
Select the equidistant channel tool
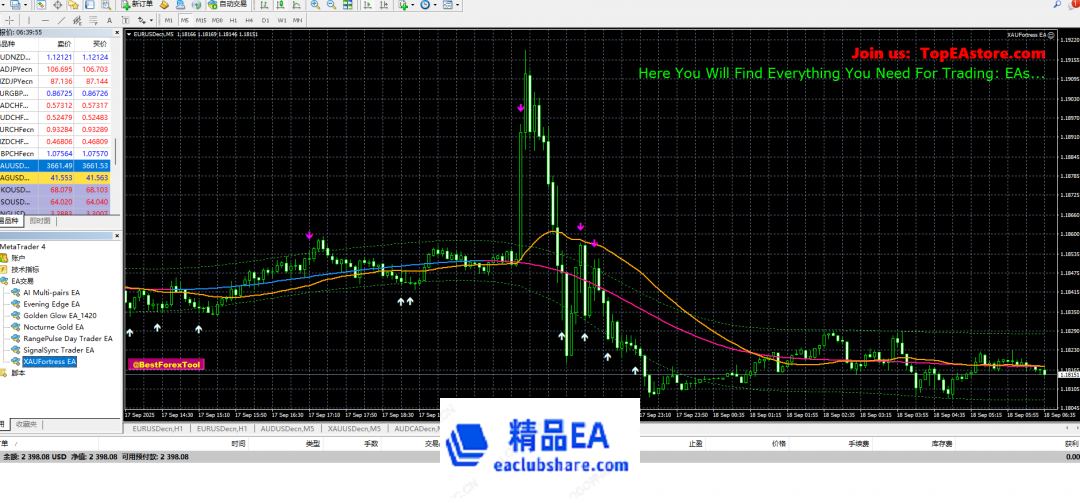pos(77,21)
